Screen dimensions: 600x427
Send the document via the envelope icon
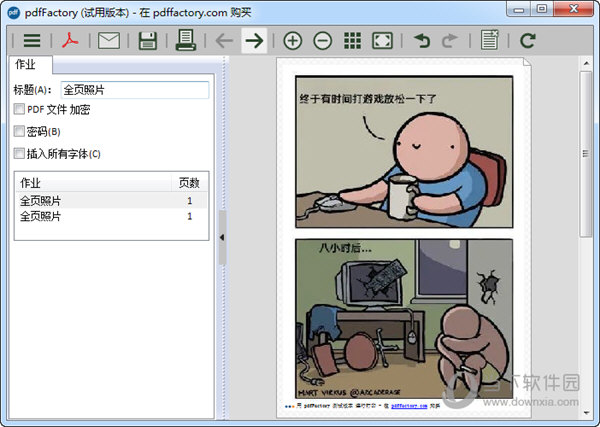[x=109, y=41]
